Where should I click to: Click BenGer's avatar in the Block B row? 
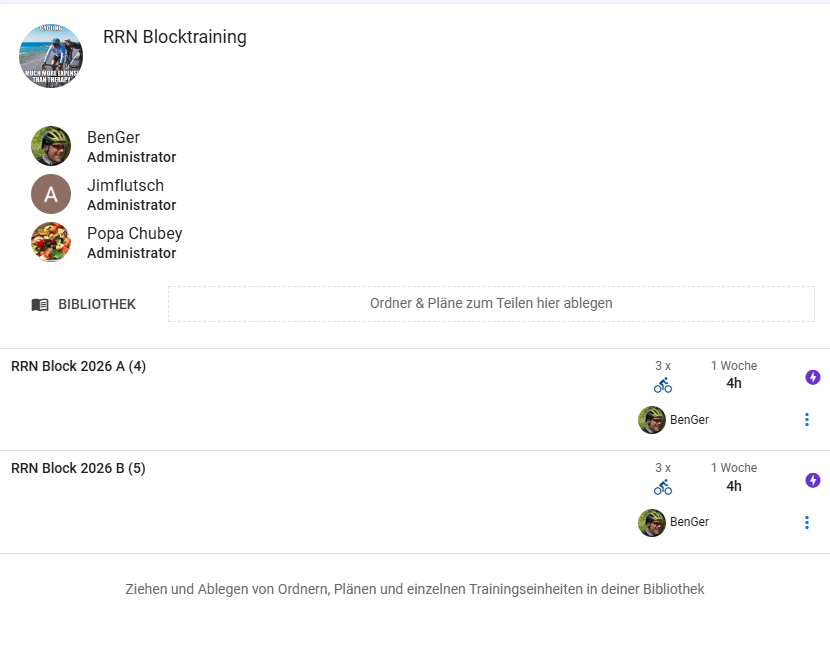pyautogui.click(x=652, y=522)
